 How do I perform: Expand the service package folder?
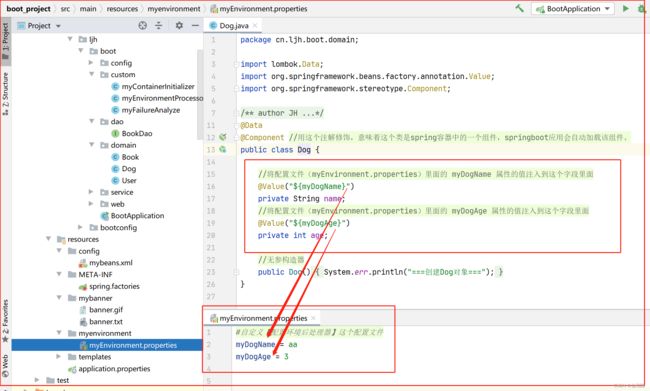[x=91, y=192]
